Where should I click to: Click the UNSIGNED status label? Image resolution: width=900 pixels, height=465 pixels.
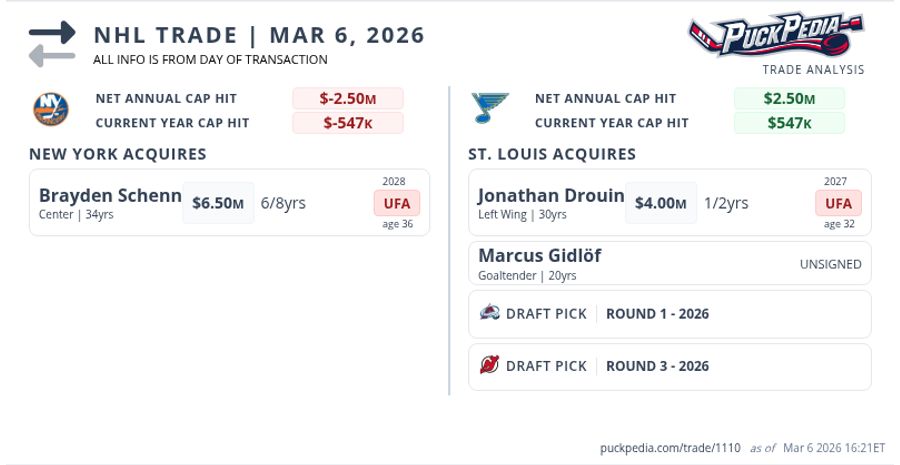coord(829,264)
